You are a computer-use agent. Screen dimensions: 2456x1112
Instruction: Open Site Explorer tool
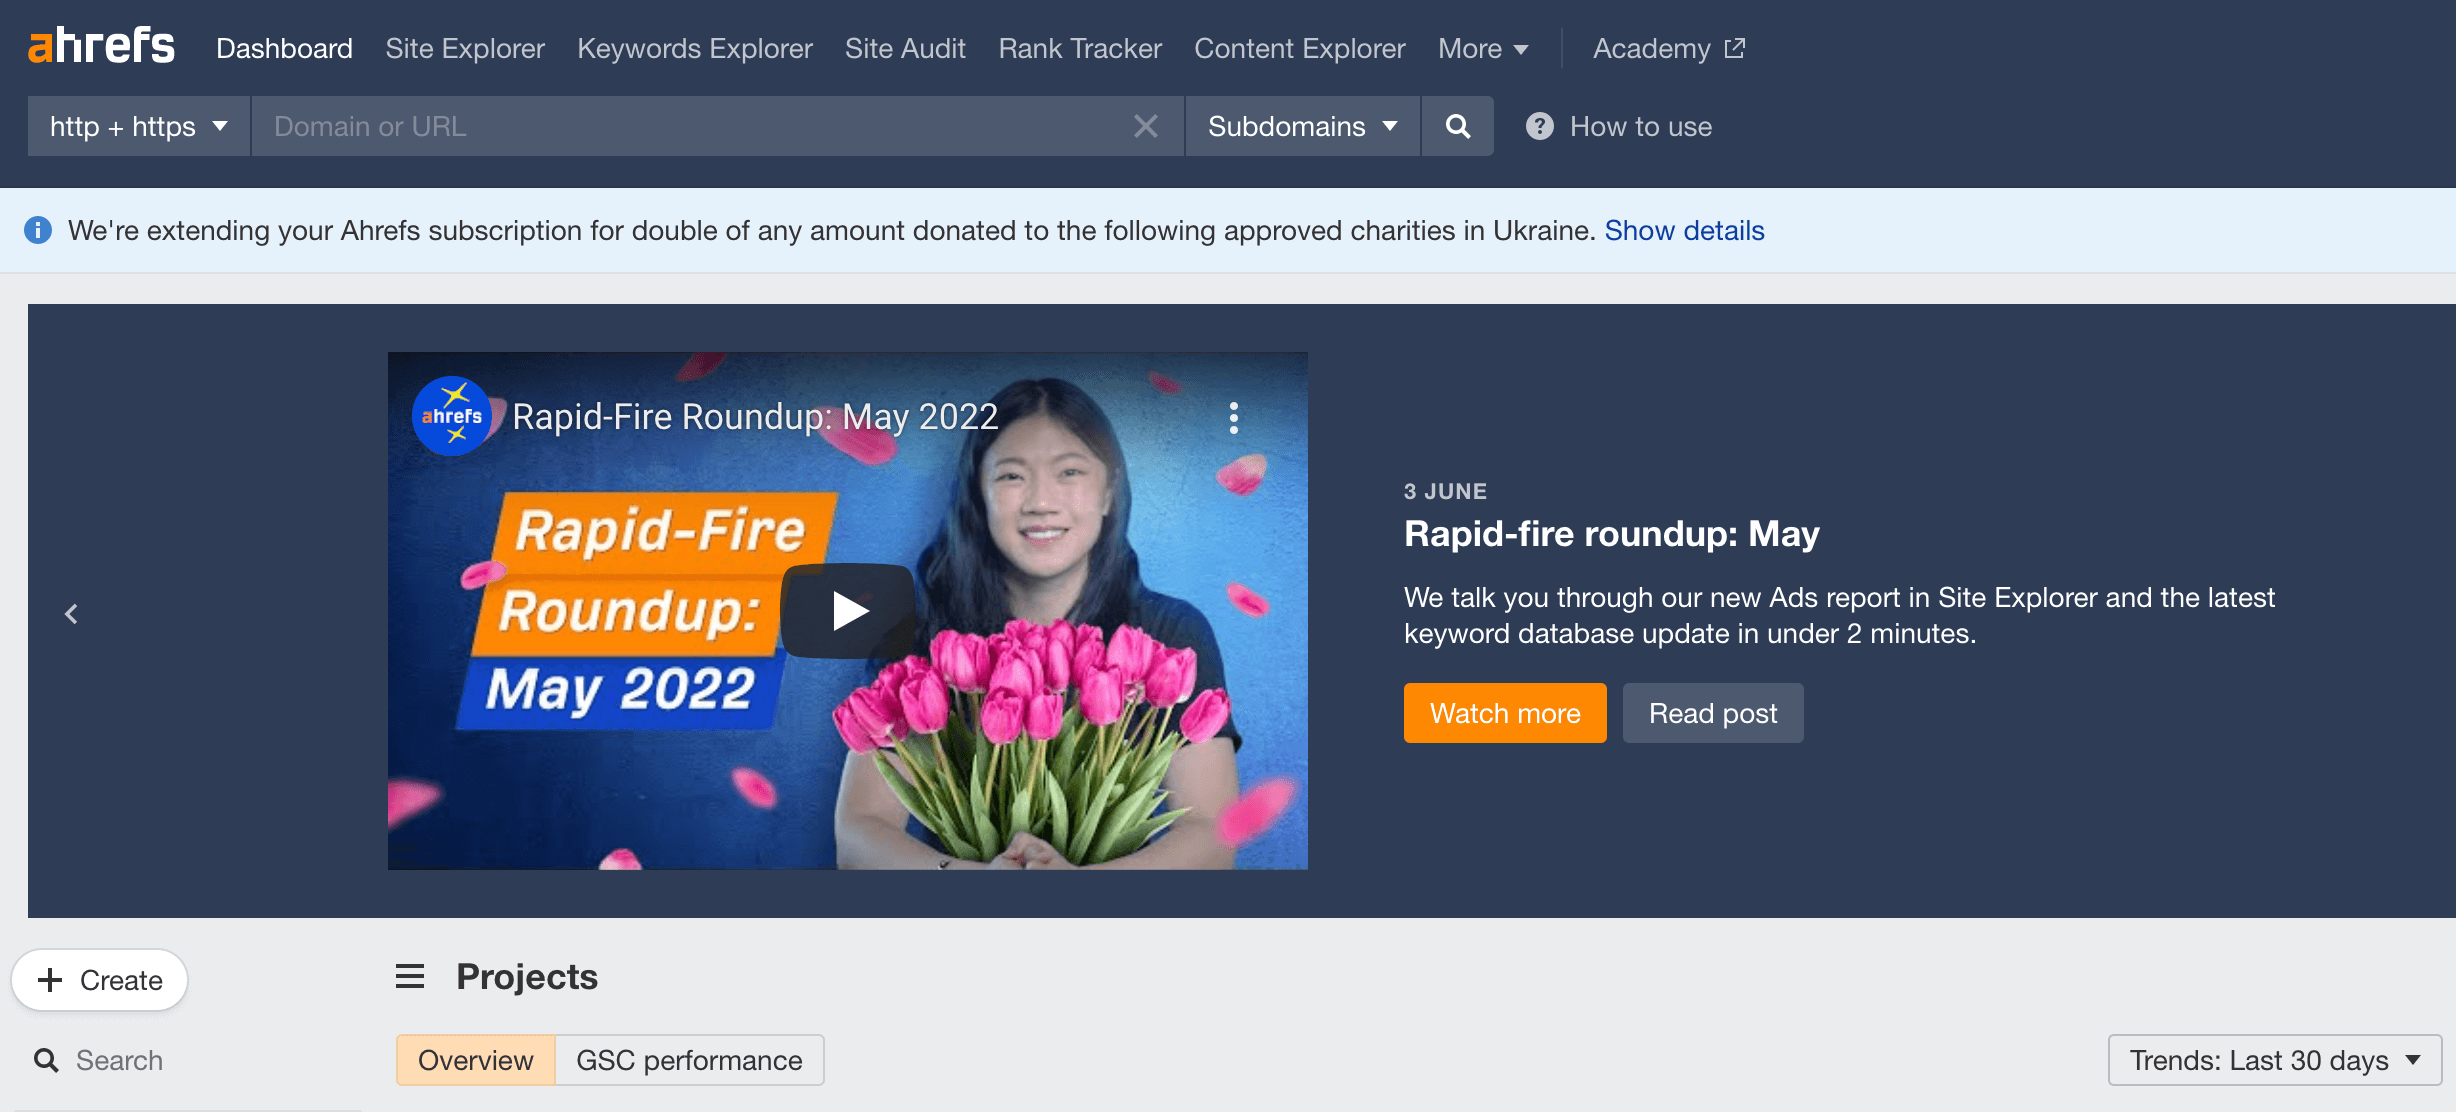tap(465, 45)
